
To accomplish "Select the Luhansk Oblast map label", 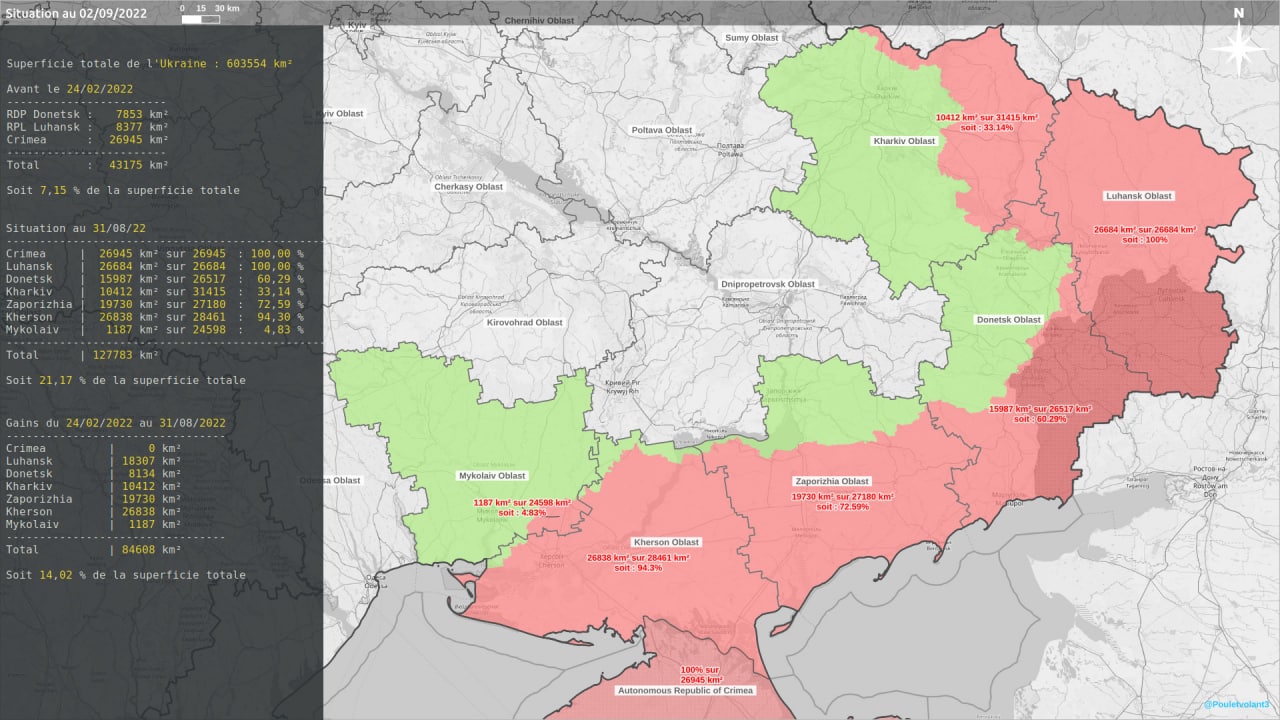I will [1139, 196].
